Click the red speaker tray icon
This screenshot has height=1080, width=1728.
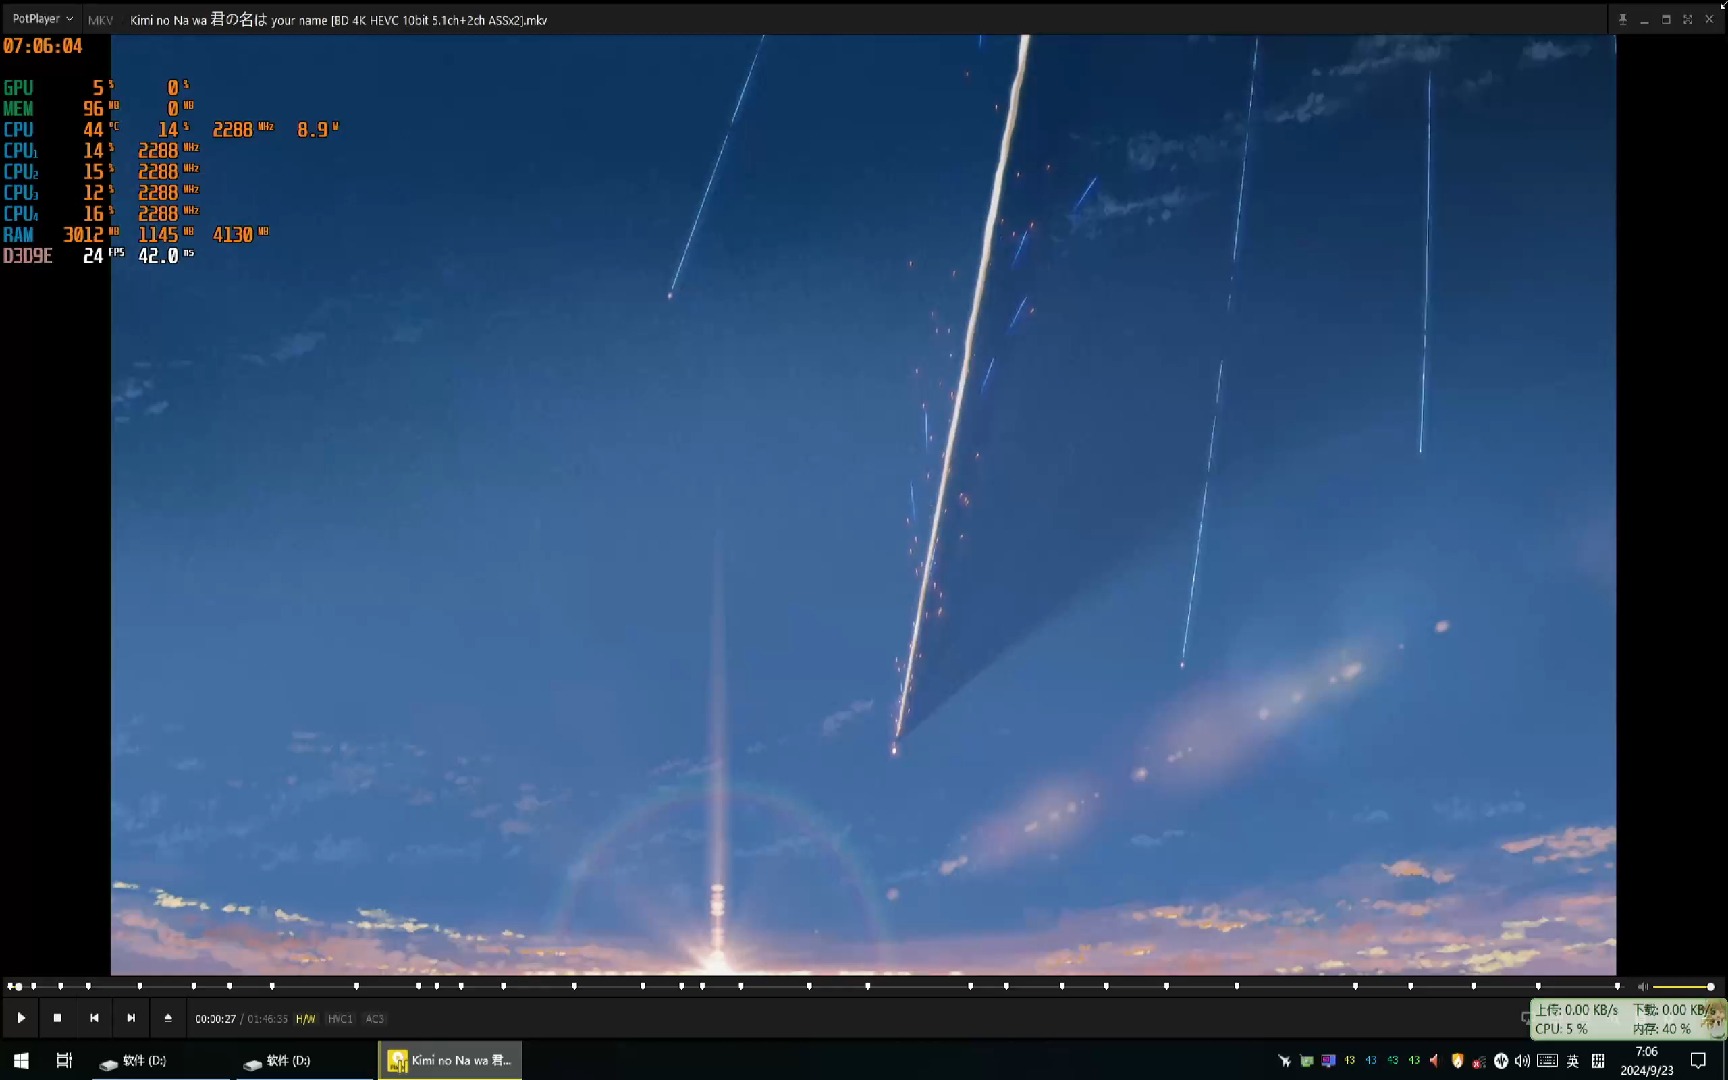pyautogui.click(x=1434, y=1061)
